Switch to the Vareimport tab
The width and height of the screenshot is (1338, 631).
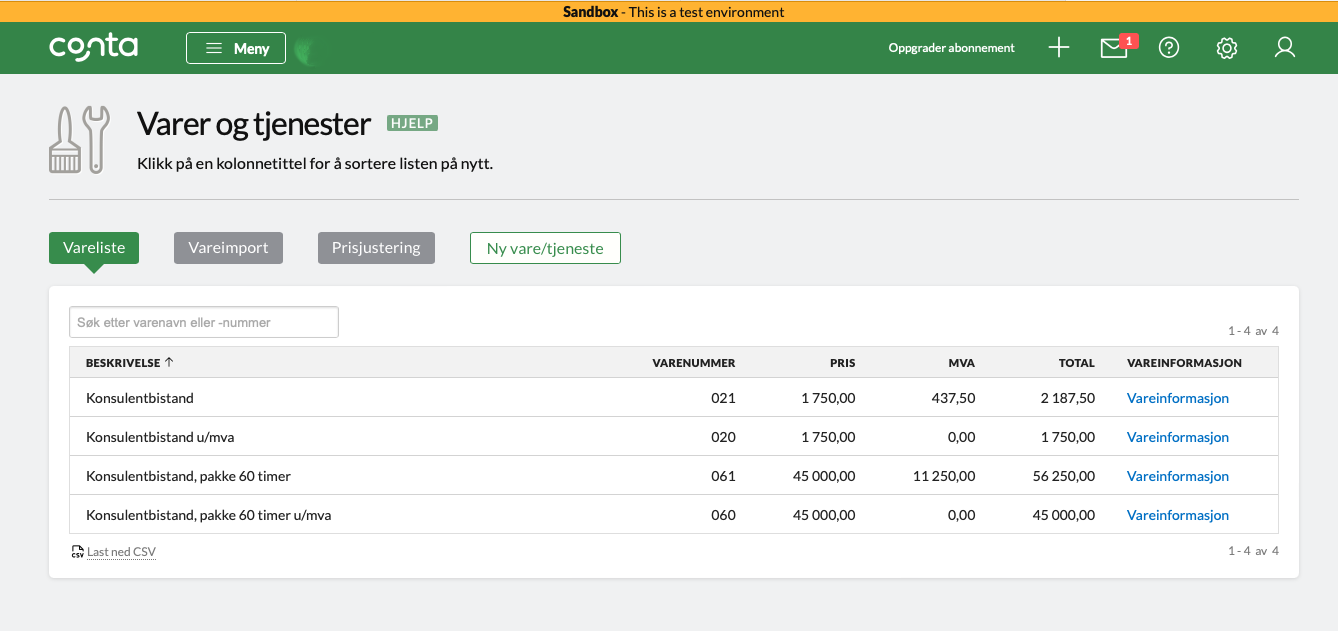[228, 248]
